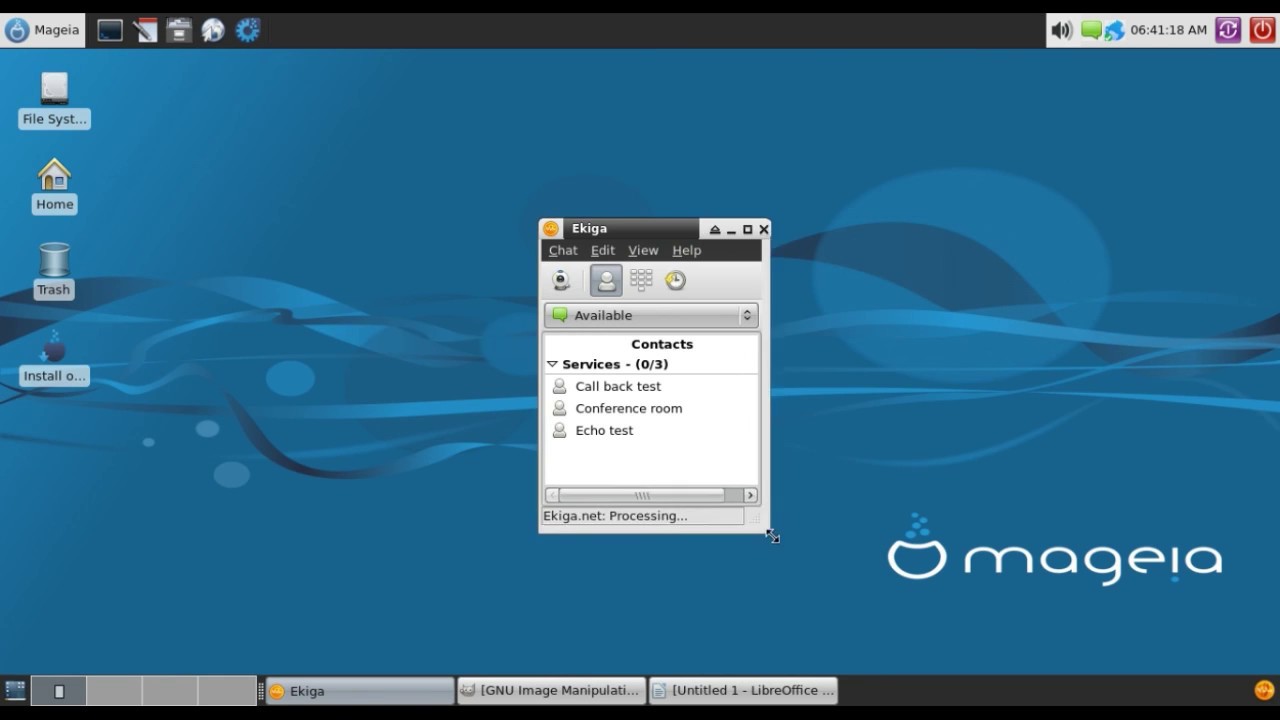This screenshot has width=1280, height=720.
Task: Select the Conference room contact
Action: 629,408
